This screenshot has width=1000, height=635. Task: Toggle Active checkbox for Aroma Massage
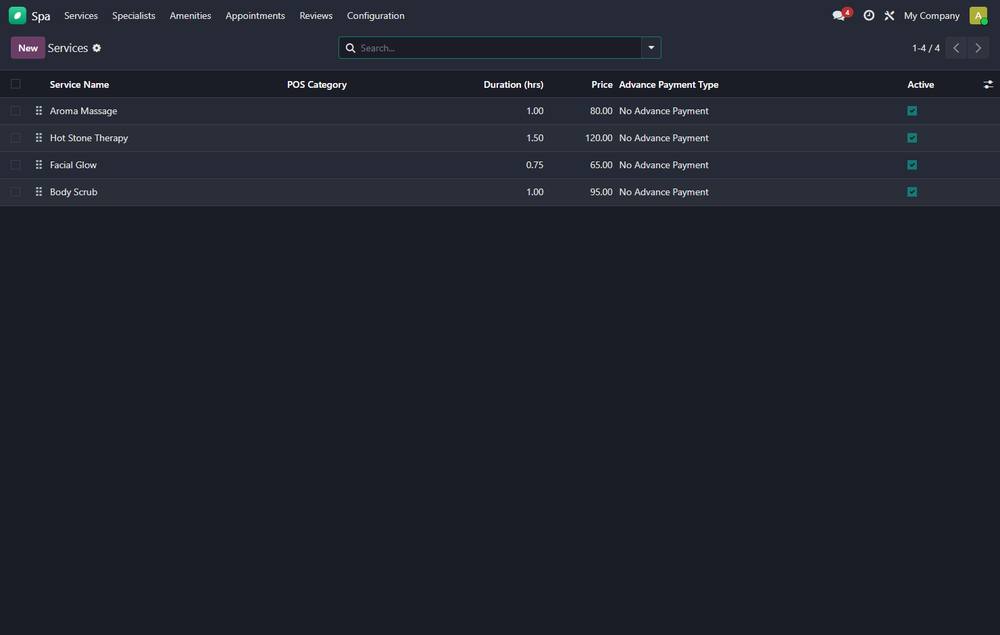coord(912,111)
